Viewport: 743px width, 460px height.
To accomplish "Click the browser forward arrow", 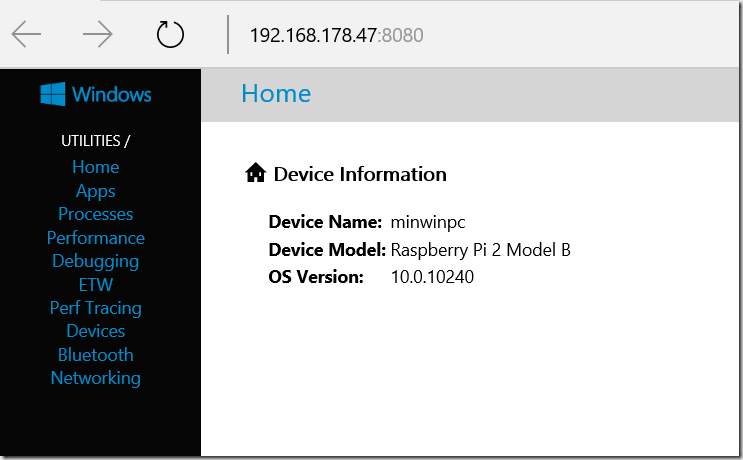I will 98,34.
